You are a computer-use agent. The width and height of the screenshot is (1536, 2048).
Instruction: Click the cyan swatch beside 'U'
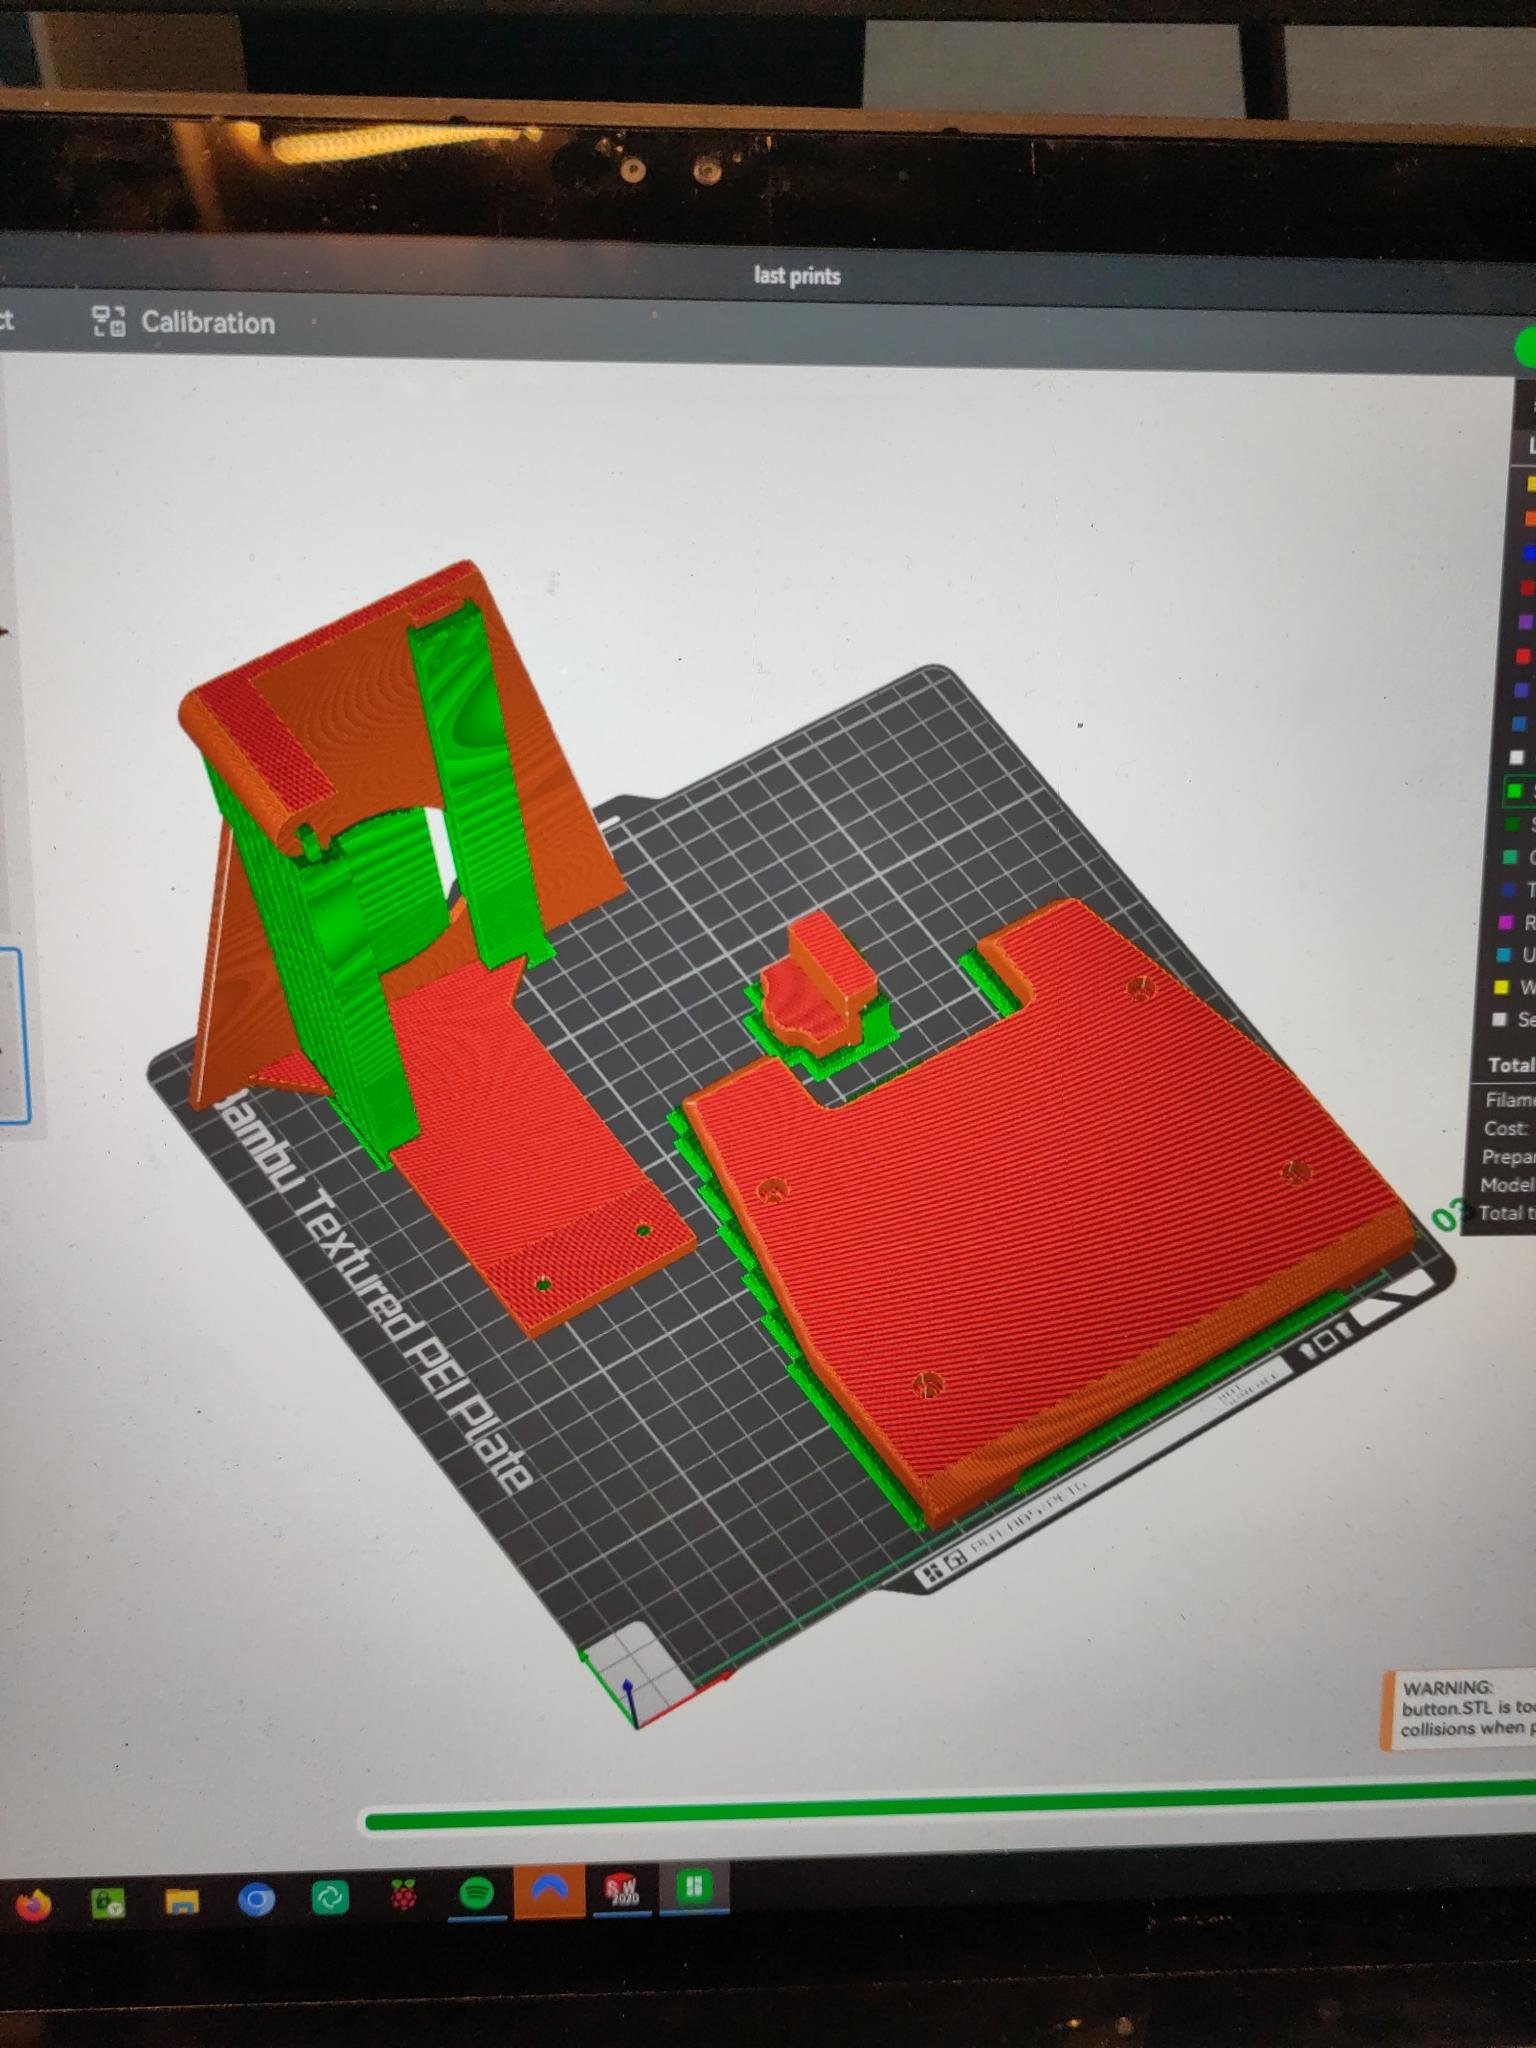(x=1503, y=955)
